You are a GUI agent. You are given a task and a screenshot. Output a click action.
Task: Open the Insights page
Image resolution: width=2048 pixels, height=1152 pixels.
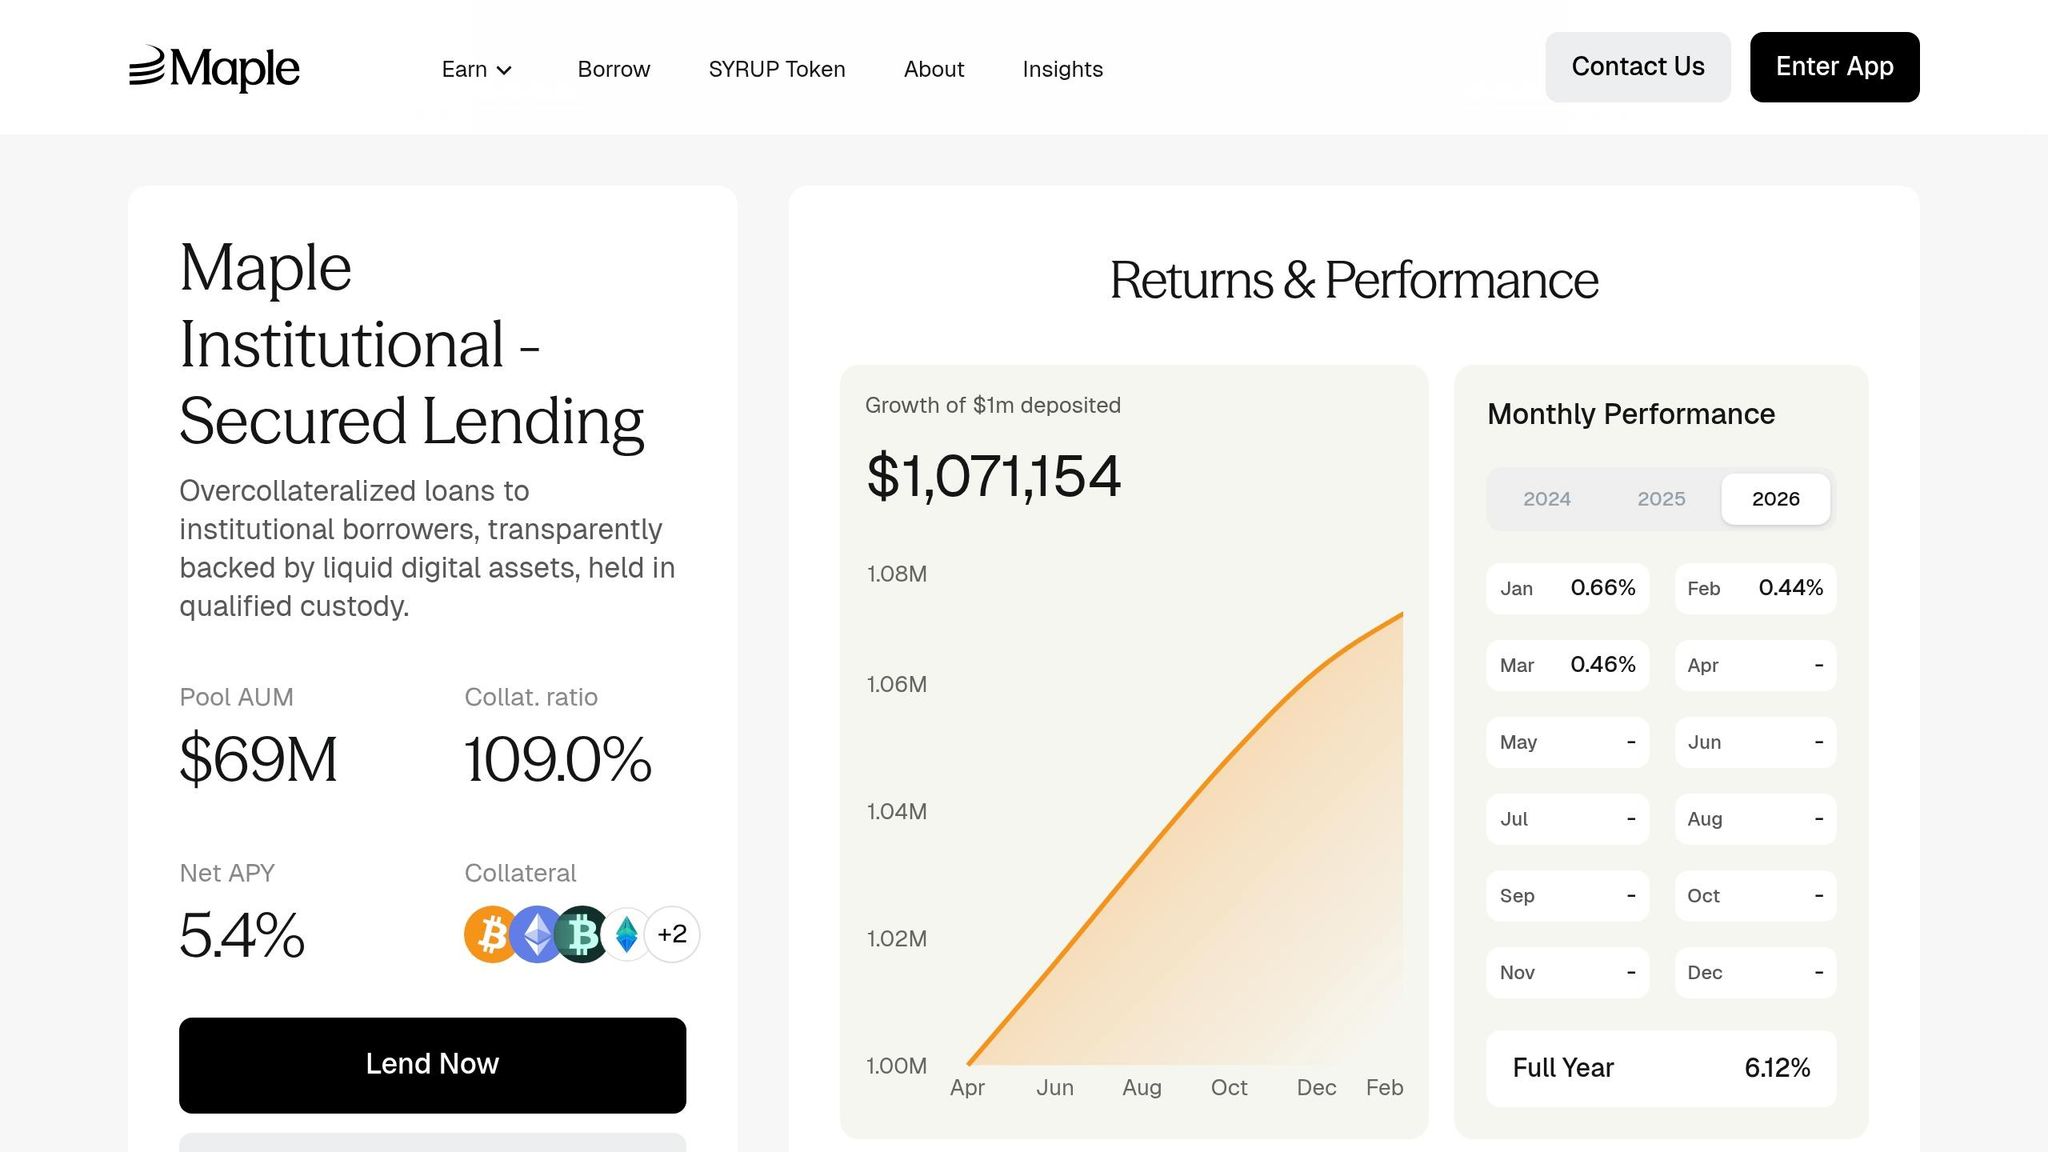1062,69
